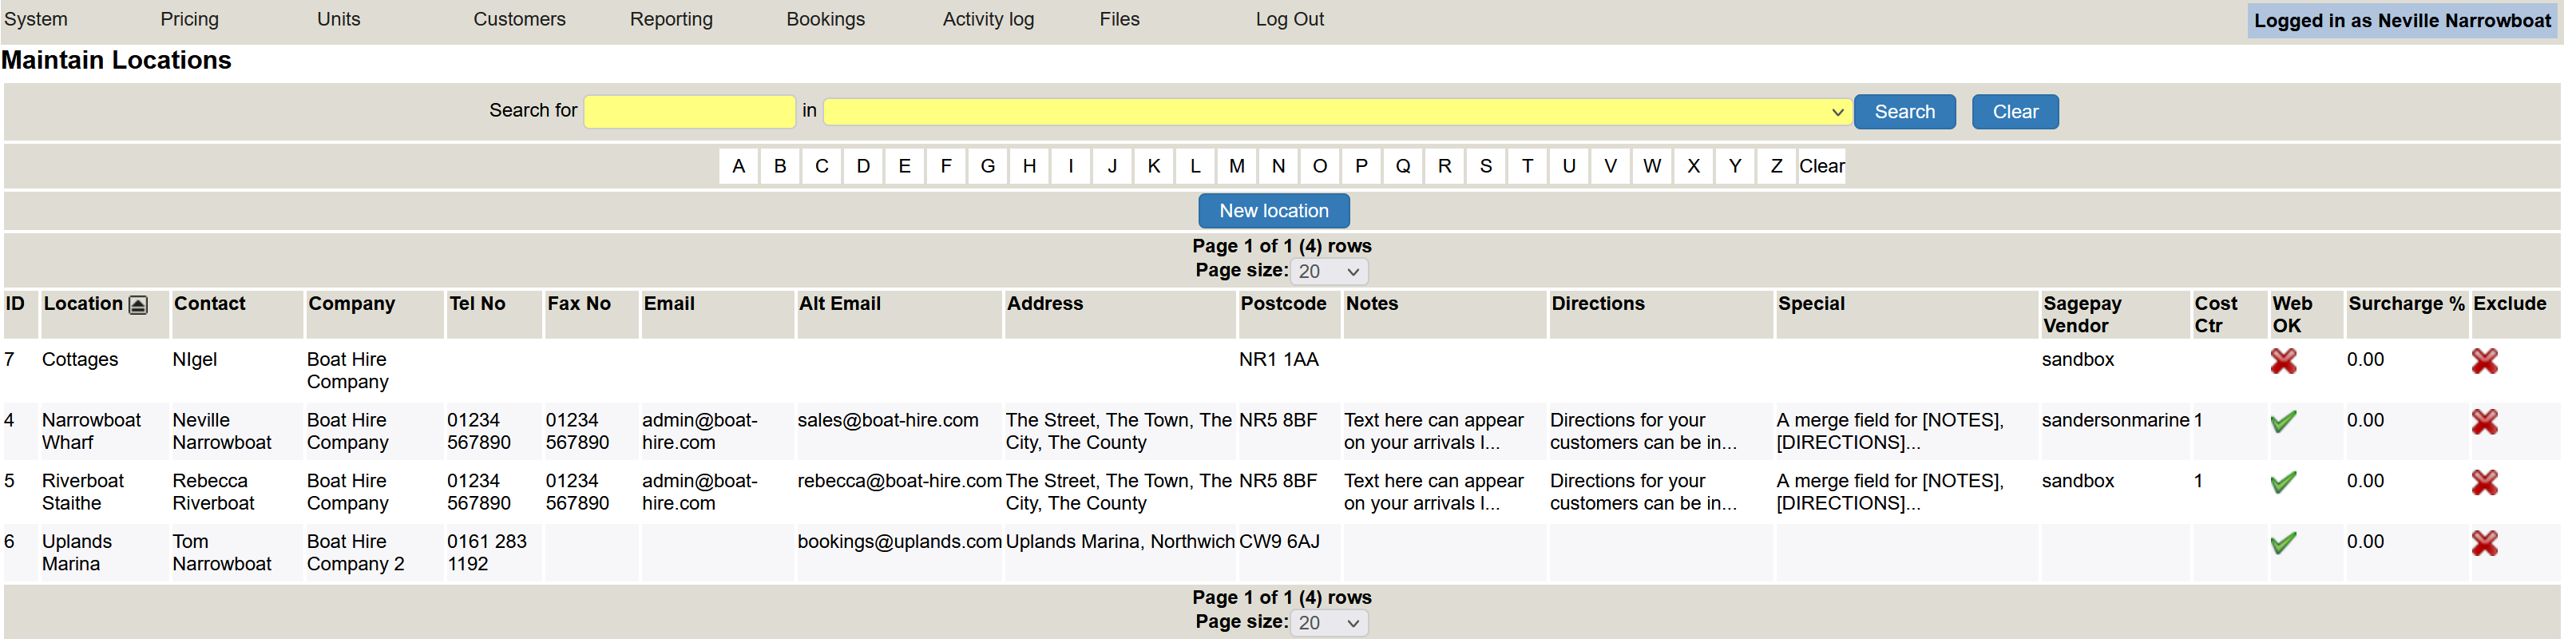Toggle Exclude red cross for Narrowboat Wharf
The width and height of the screenshot is (2576, 639).
[2484, 422]
